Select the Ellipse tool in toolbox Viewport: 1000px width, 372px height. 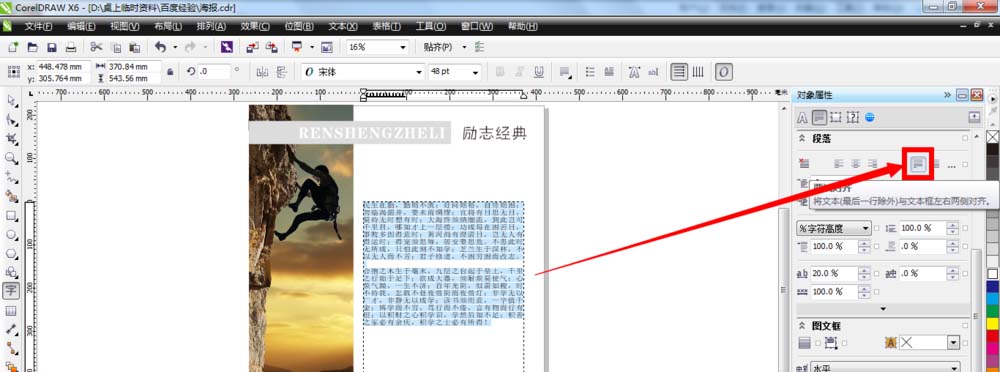(x=11, y=234)
